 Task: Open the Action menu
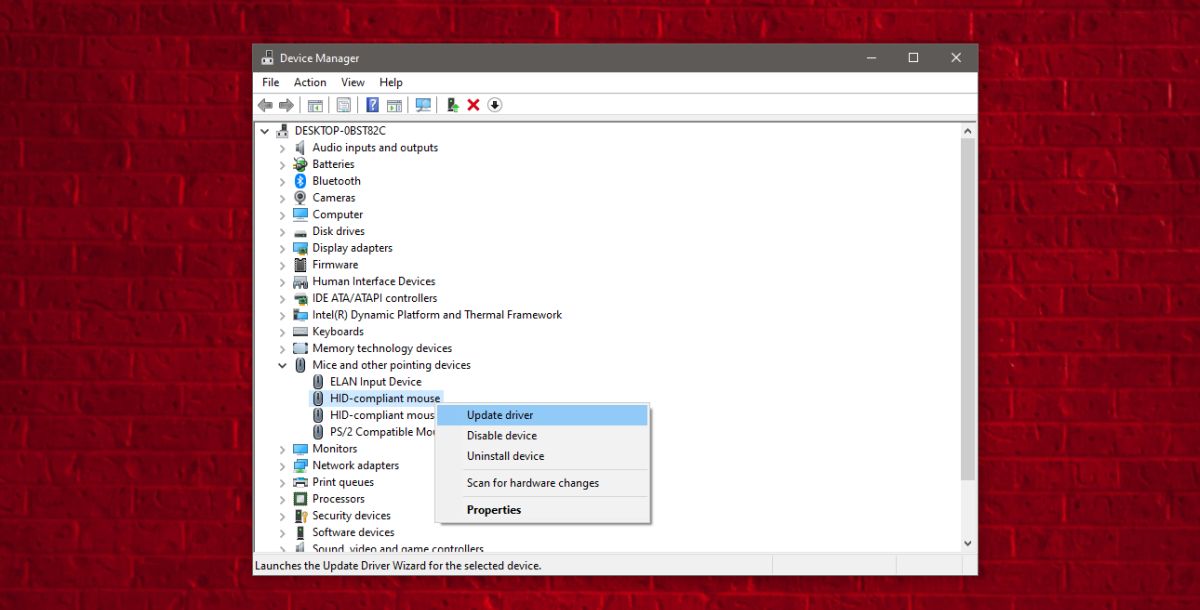point(310,82)
